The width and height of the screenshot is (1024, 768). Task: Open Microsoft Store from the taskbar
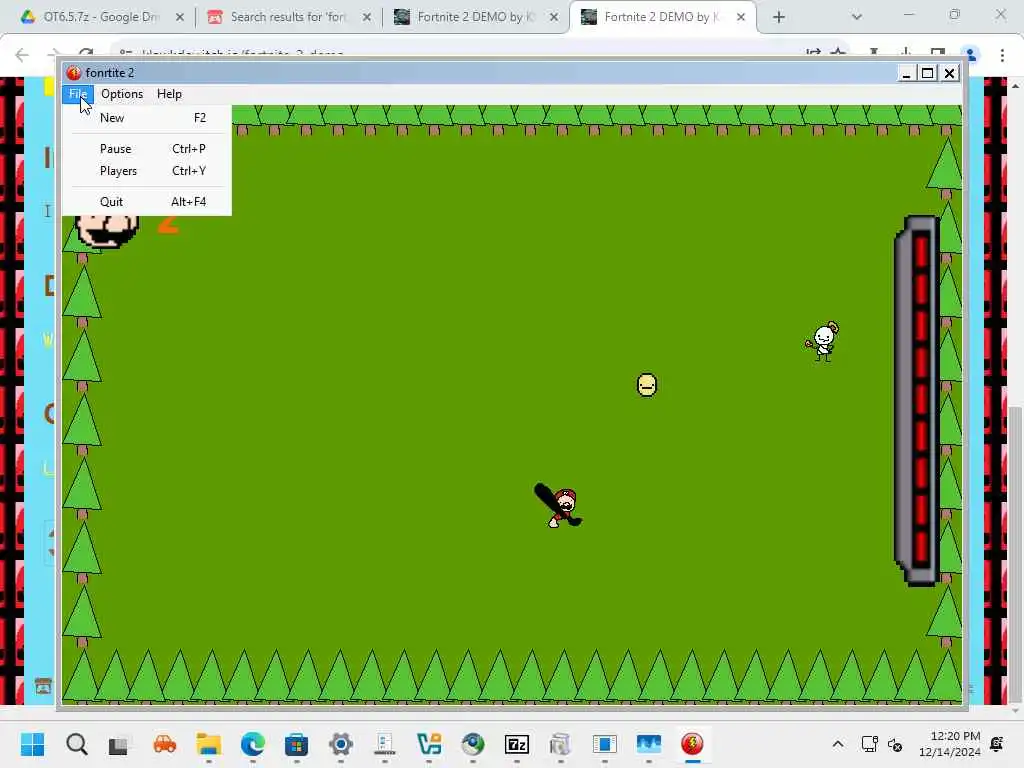pyautogui.click(x=296, y=744)
